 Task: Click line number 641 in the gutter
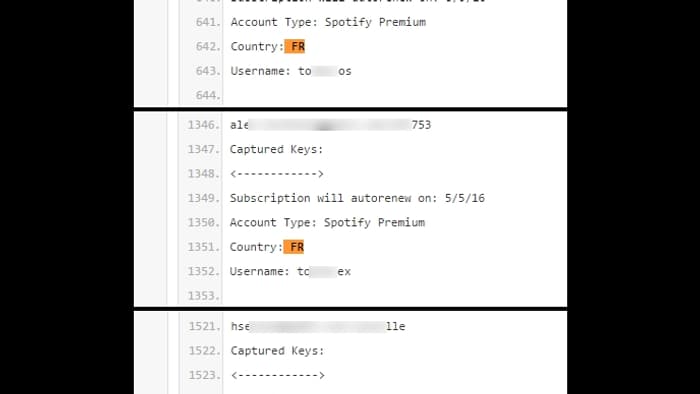(x=208, y=22)
